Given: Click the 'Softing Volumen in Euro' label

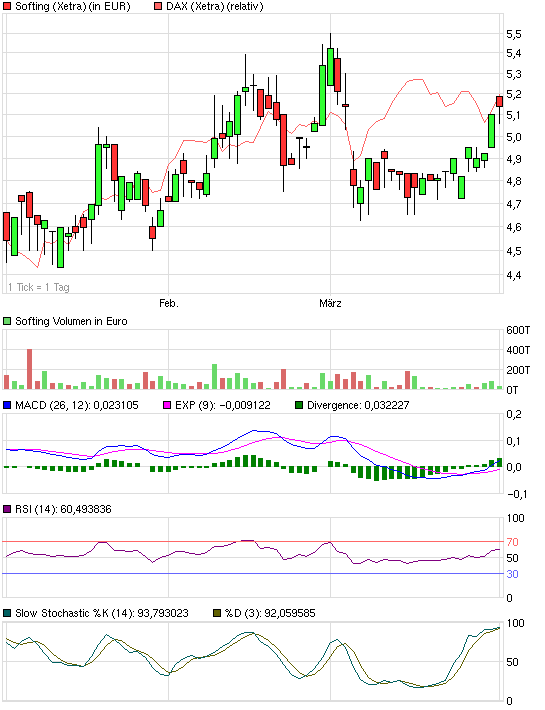Looking at the screenshot, I should [x=71, y=321].
